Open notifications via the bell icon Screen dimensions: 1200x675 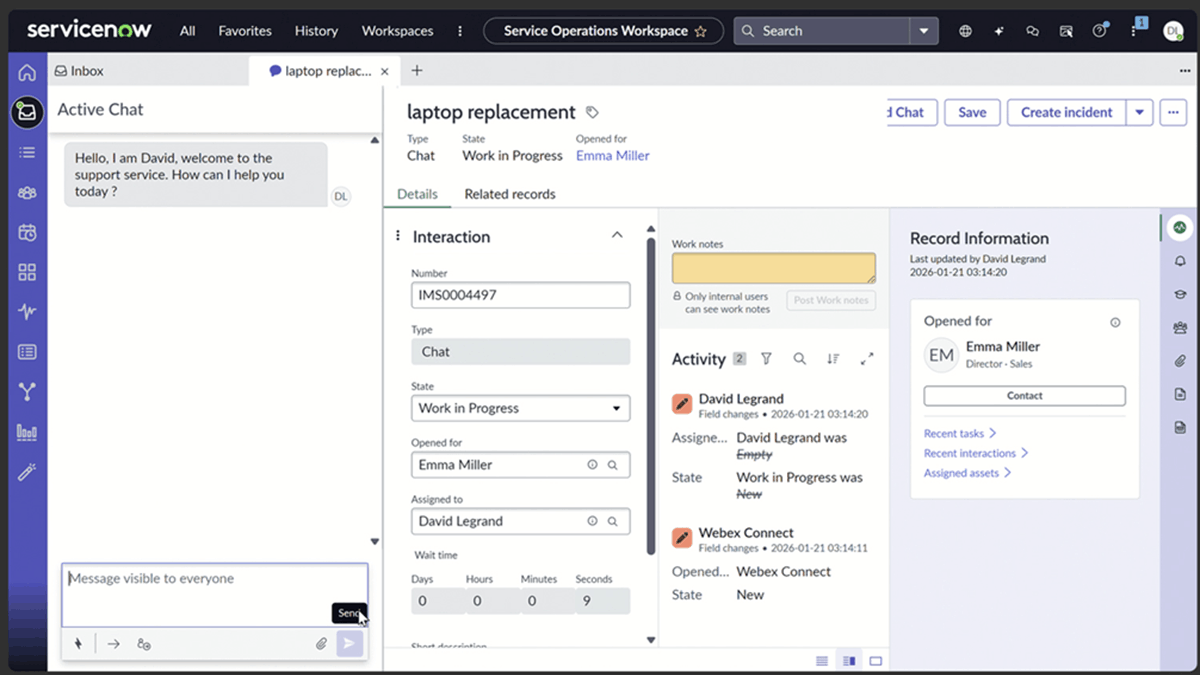tap(1181, 261)
